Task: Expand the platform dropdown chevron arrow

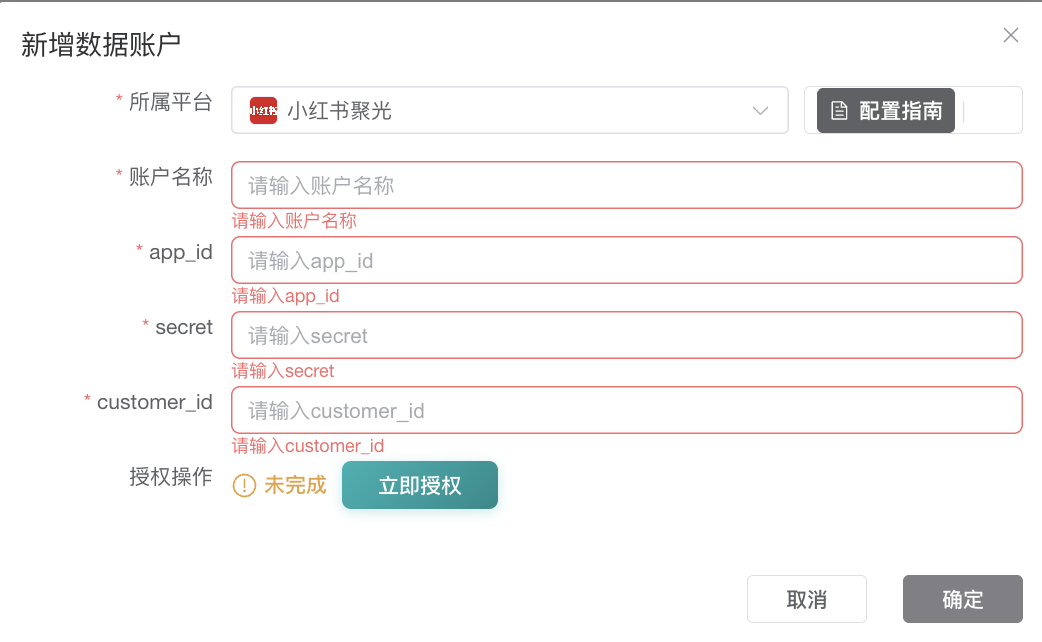Action: tap(760, 110)
